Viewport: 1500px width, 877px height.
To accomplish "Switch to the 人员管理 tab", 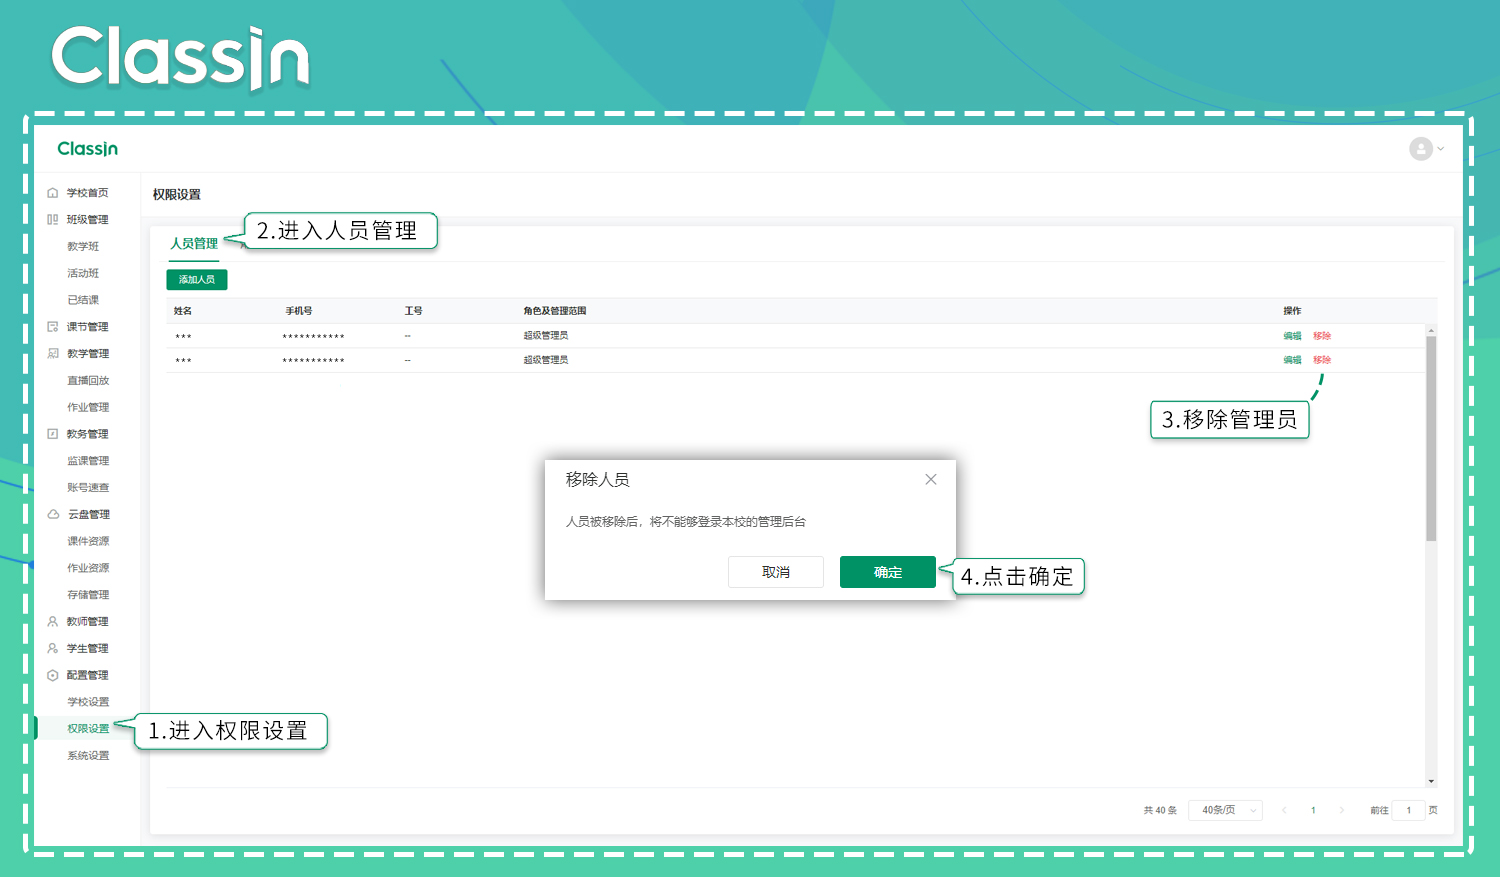I will (194, 244).
